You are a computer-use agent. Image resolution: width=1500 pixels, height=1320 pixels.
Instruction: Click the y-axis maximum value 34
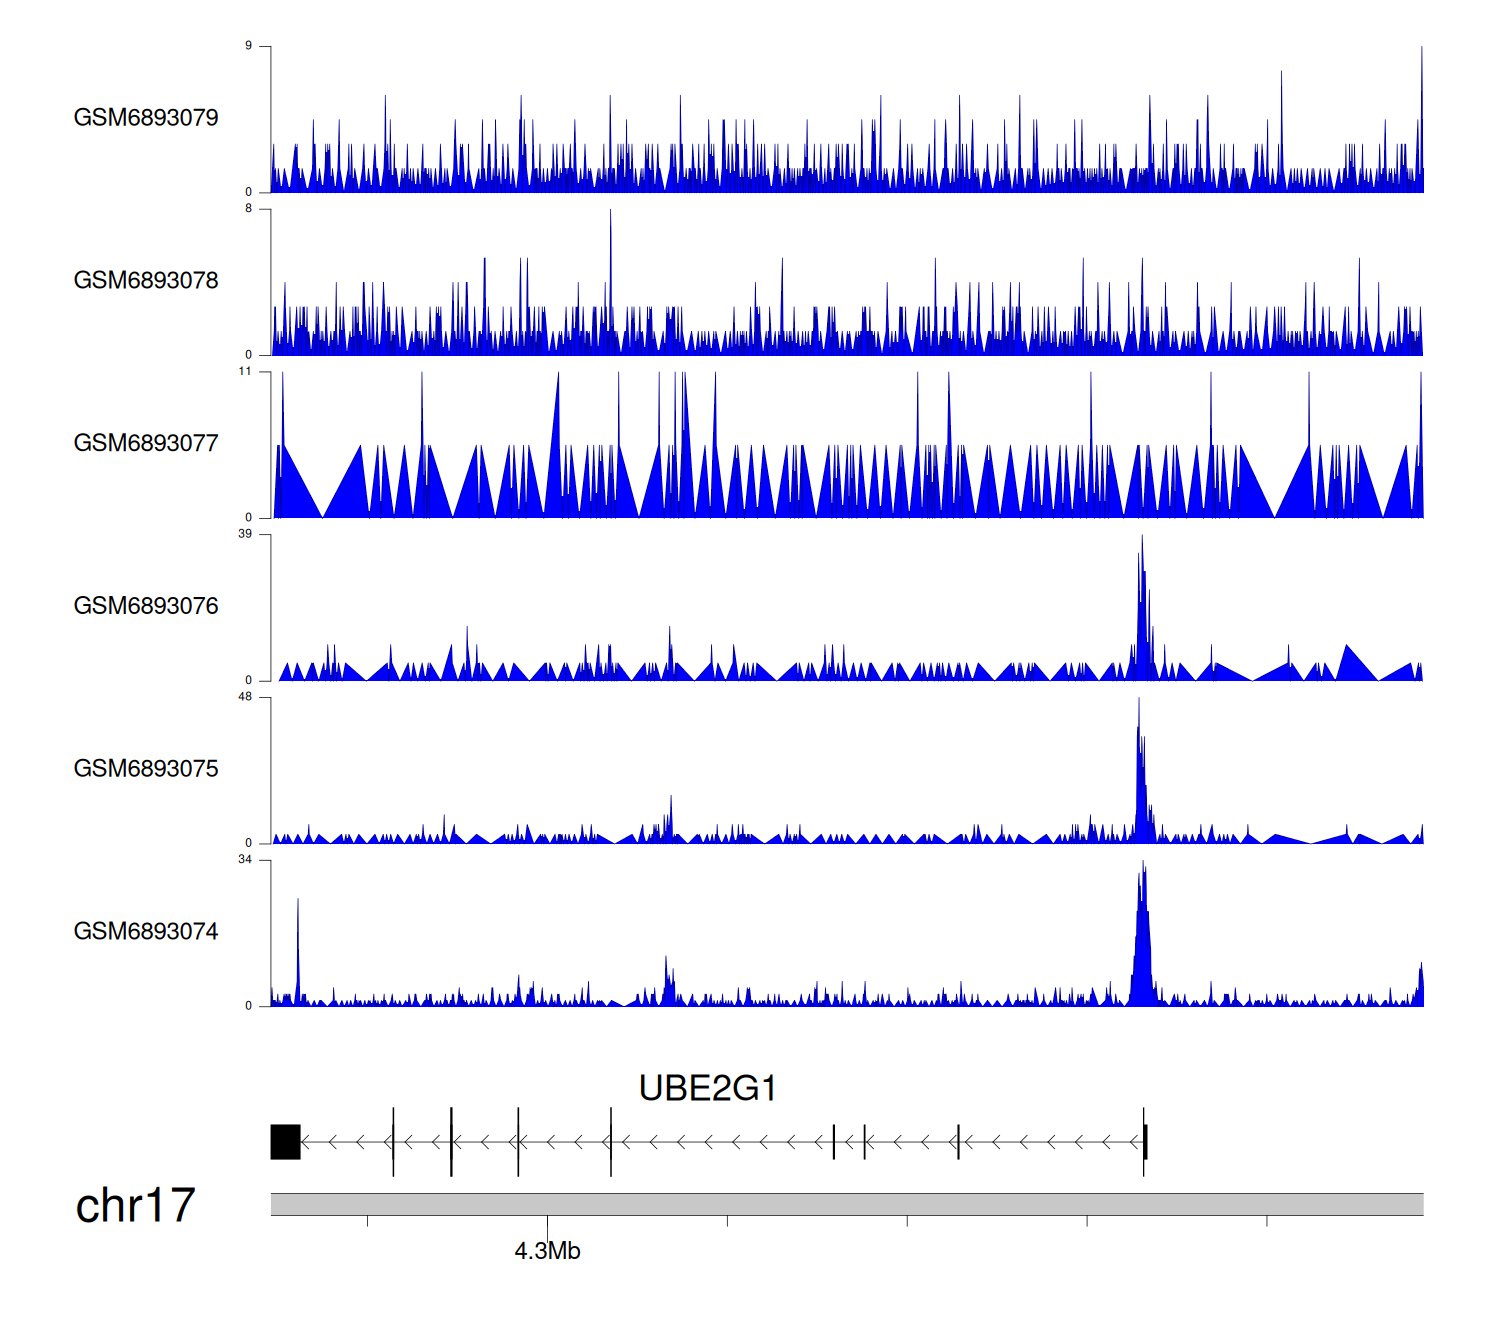pos(245,860)
